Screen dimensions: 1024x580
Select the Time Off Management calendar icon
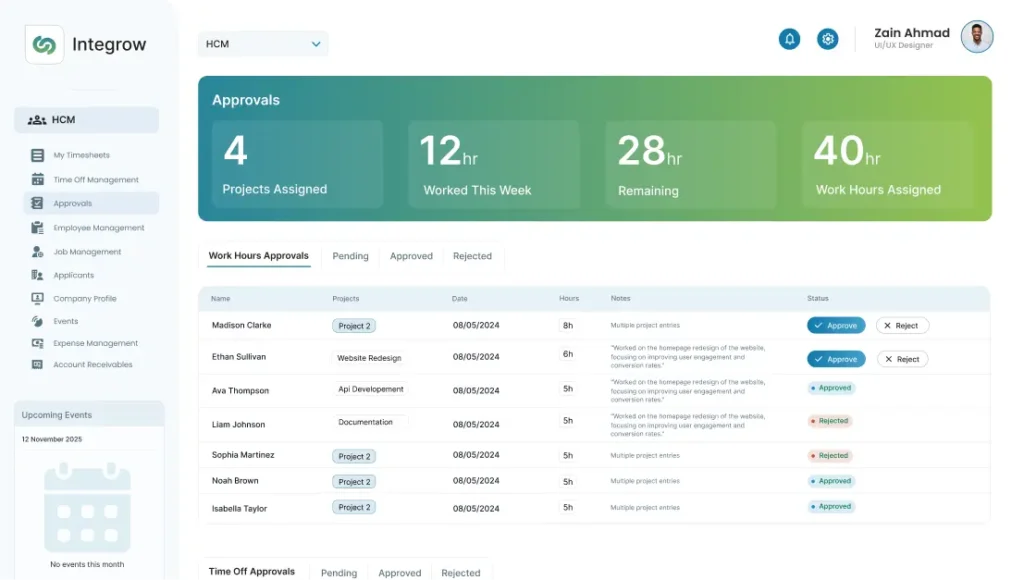click(x=37, y=180)
